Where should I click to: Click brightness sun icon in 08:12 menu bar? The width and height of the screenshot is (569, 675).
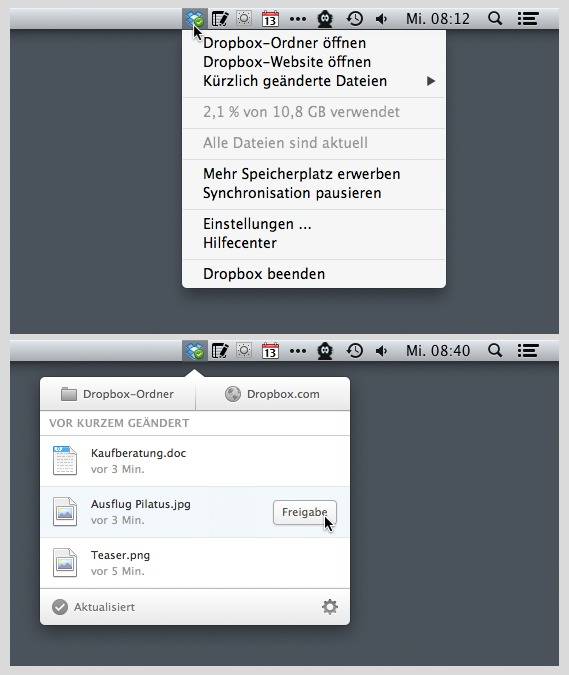(x=244, y=19)
